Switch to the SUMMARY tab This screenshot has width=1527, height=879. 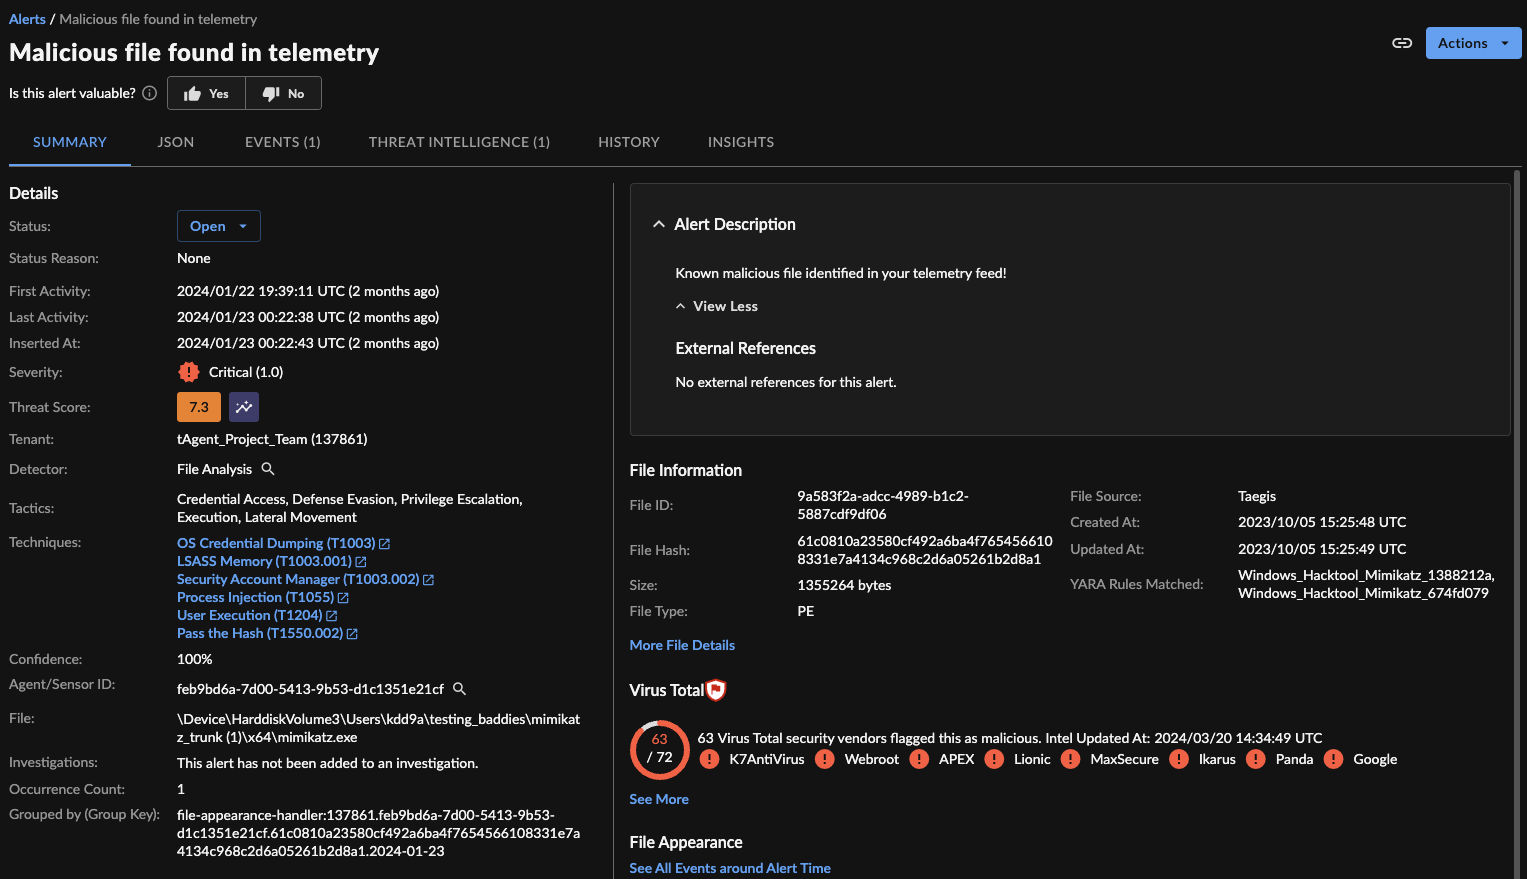(70, 142)
